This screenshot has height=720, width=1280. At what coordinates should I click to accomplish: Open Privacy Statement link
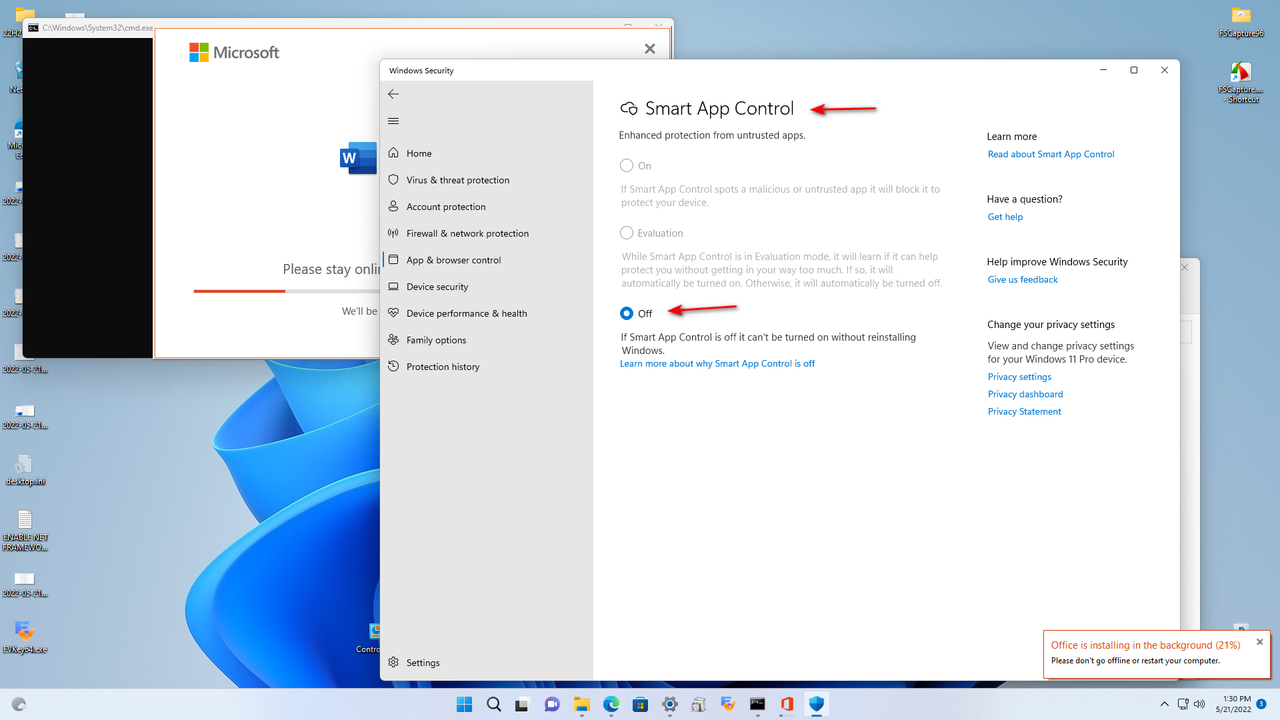click(x=1024, y=412)
